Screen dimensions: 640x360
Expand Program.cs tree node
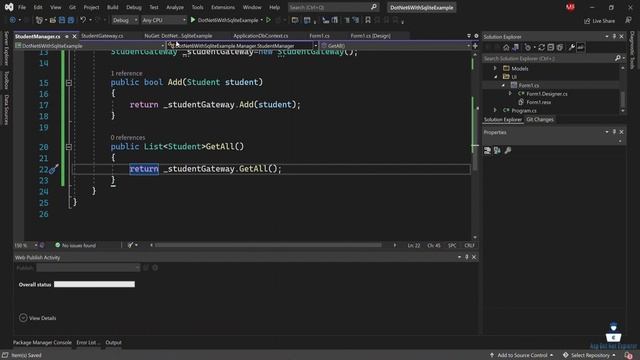click(x=495, y=111)
